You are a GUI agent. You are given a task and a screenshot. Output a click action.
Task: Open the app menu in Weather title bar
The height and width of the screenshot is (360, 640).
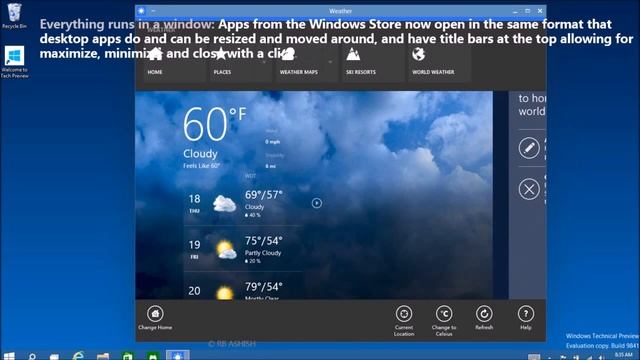pos(153,11)
